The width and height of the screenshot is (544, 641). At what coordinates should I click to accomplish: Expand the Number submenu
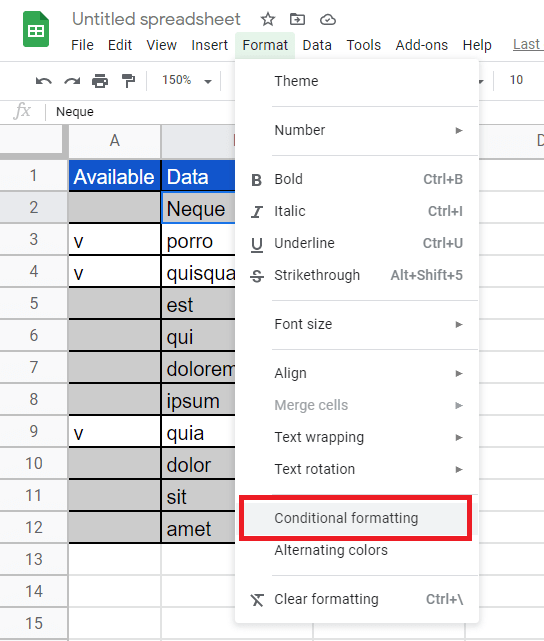357,130
